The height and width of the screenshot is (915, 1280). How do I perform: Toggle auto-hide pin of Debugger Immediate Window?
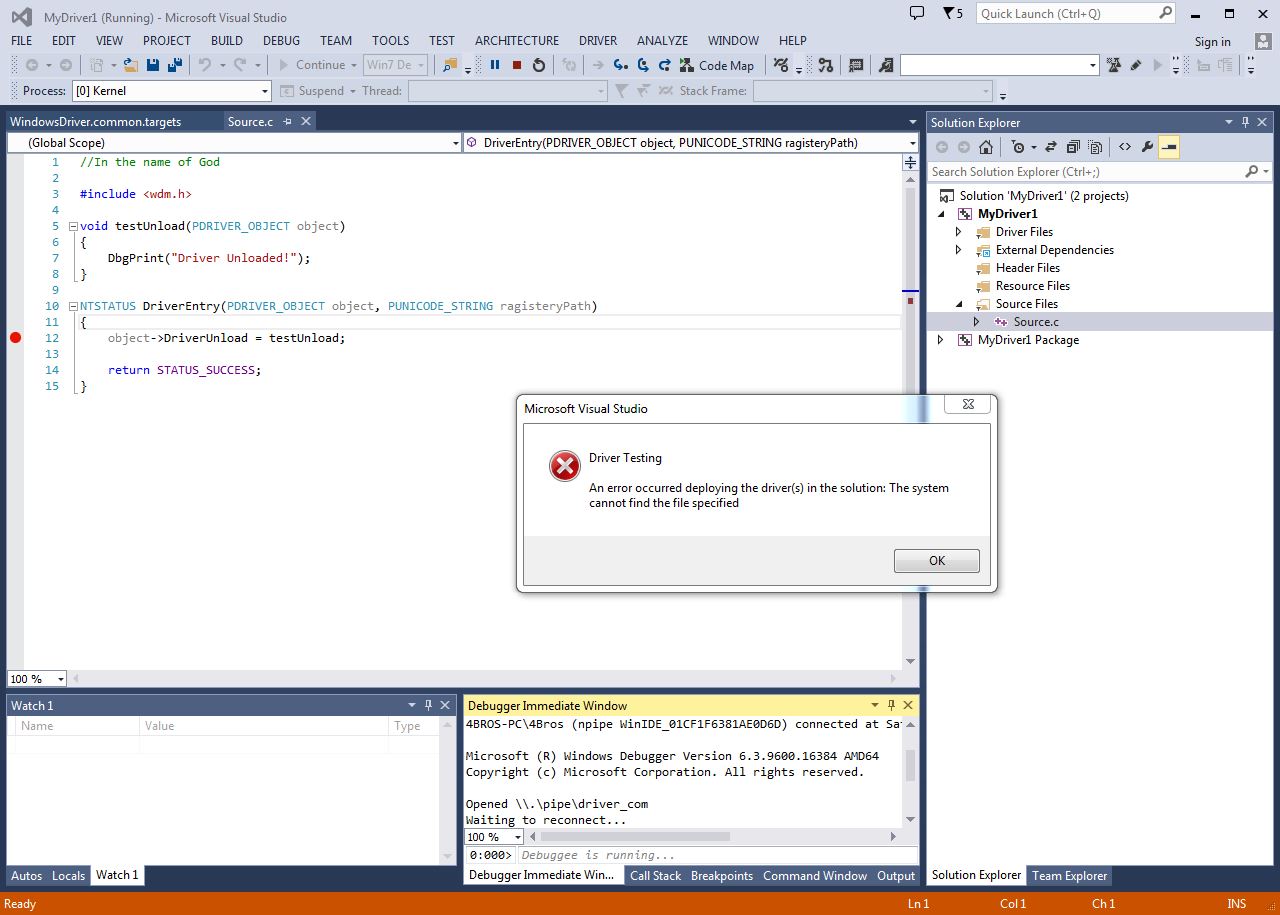click(890, 705)
